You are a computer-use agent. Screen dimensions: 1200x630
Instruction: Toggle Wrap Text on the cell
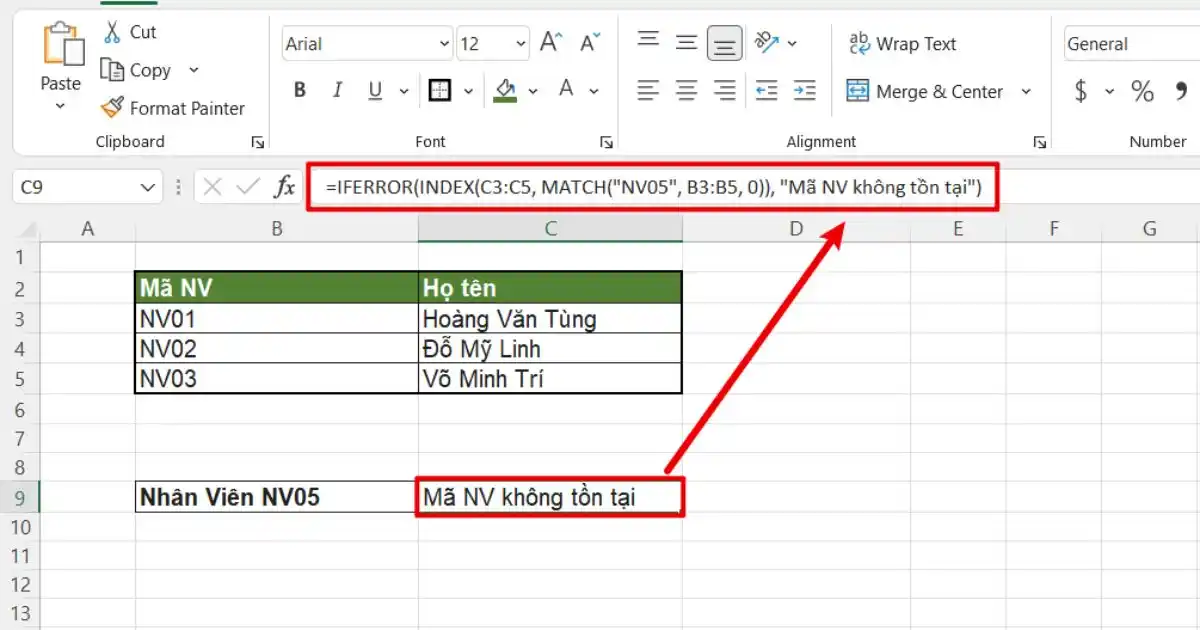pos(902,43)
